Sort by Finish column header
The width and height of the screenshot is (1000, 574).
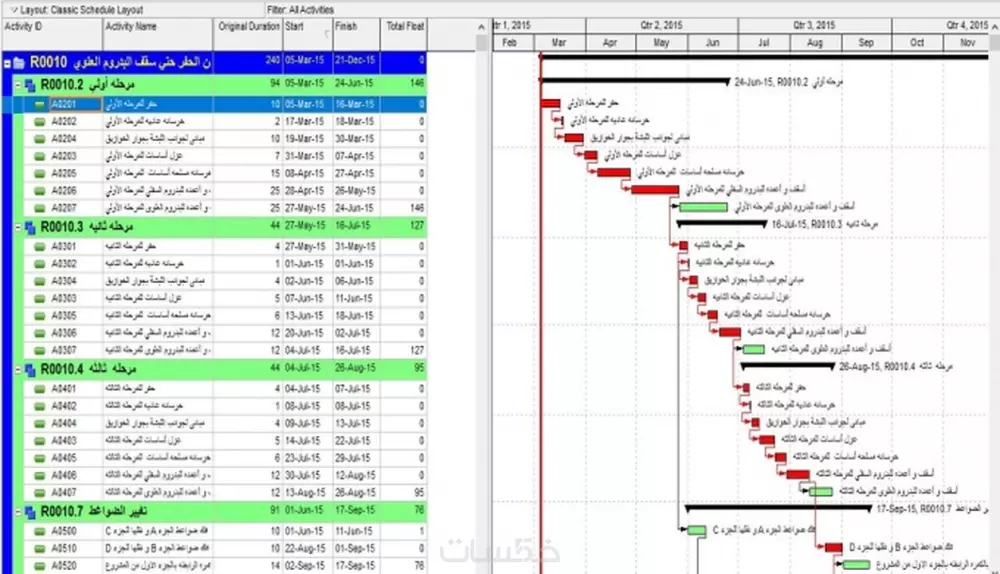tap(356, 34)
